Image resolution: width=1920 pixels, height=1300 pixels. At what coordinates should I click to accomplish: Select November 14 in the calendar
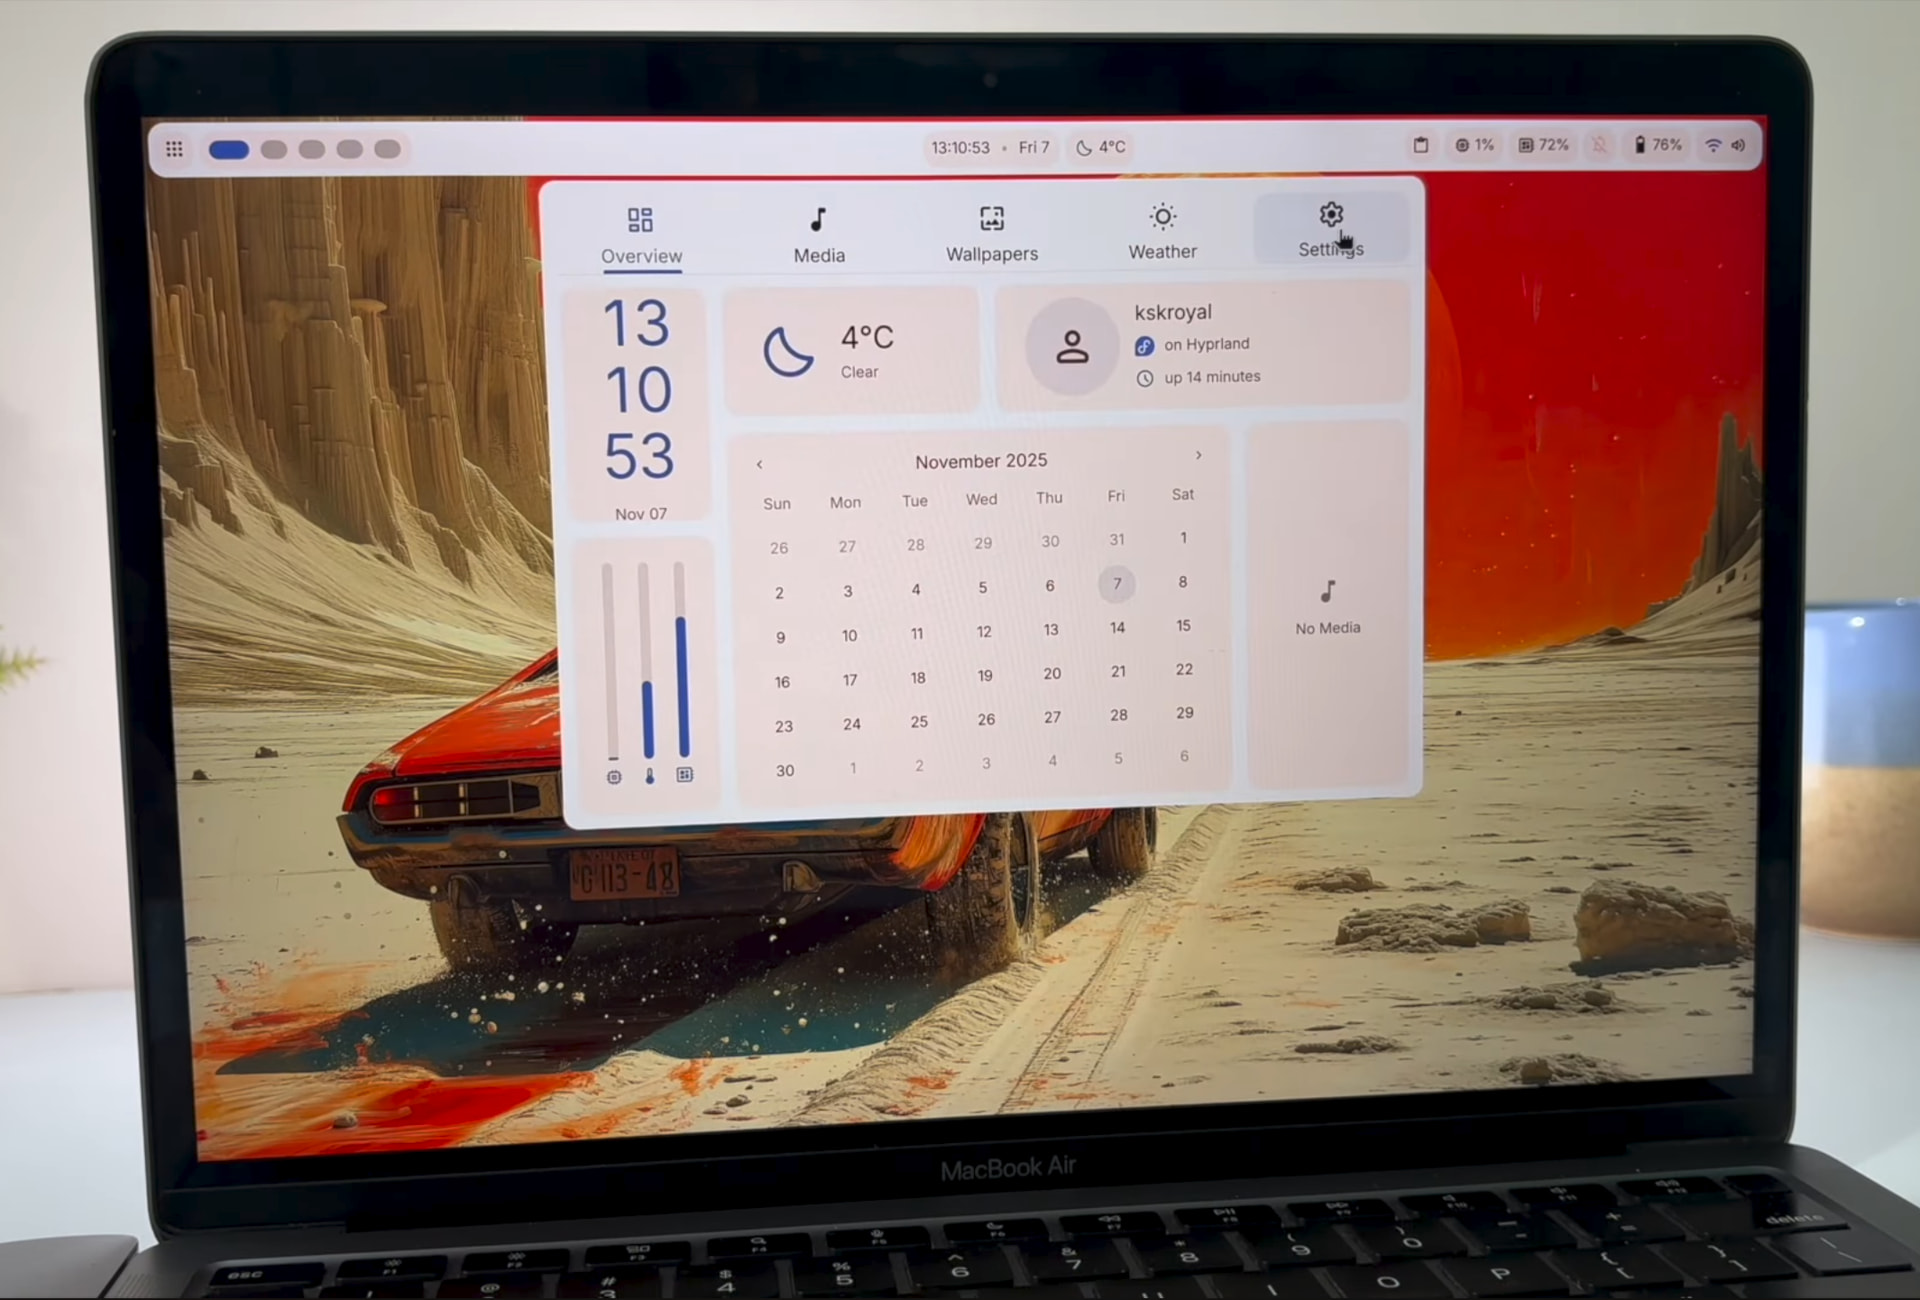[1117, 628]
